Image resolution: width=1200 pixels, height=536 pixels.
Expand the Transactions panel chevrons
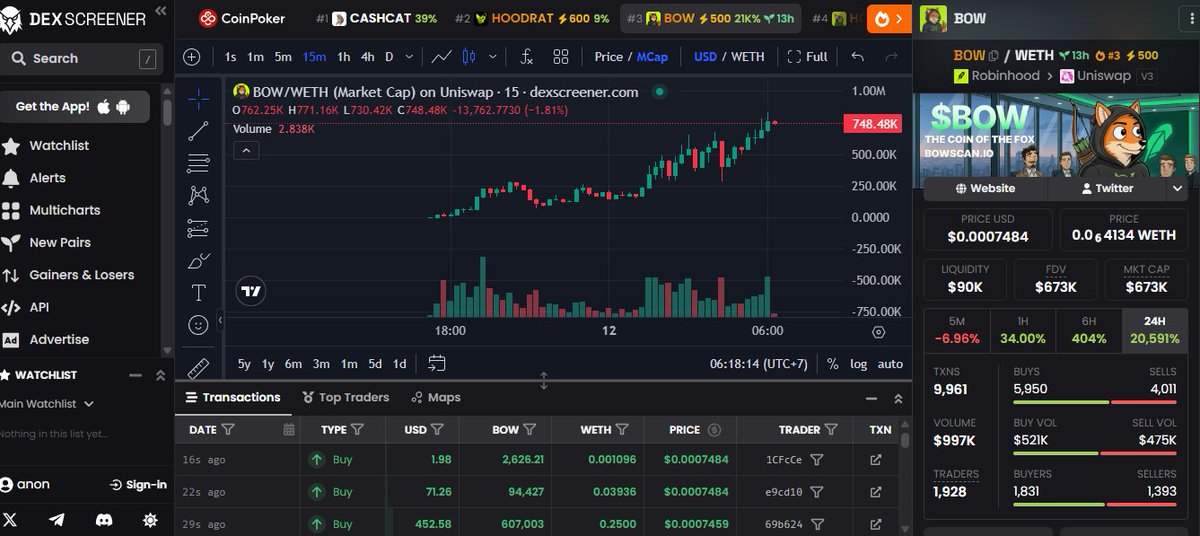898,398
